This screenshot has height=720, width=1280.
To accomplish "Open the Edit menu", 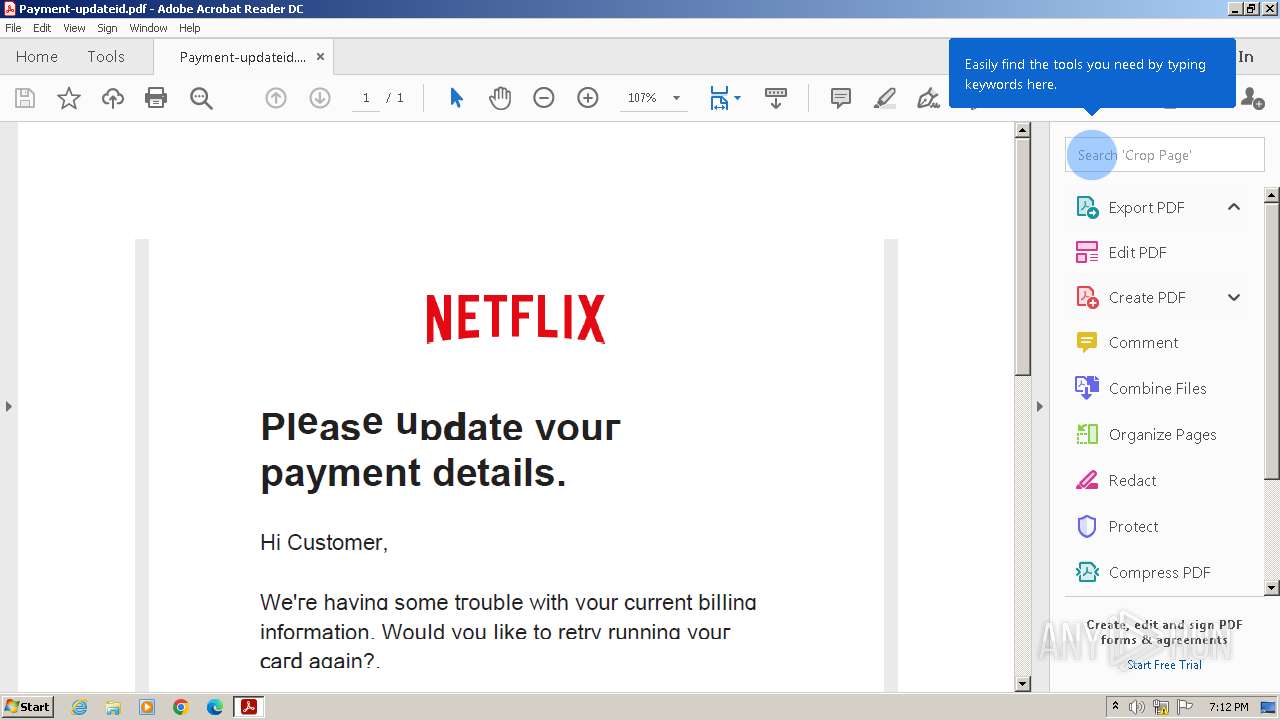I will click(x=42, y=28).
